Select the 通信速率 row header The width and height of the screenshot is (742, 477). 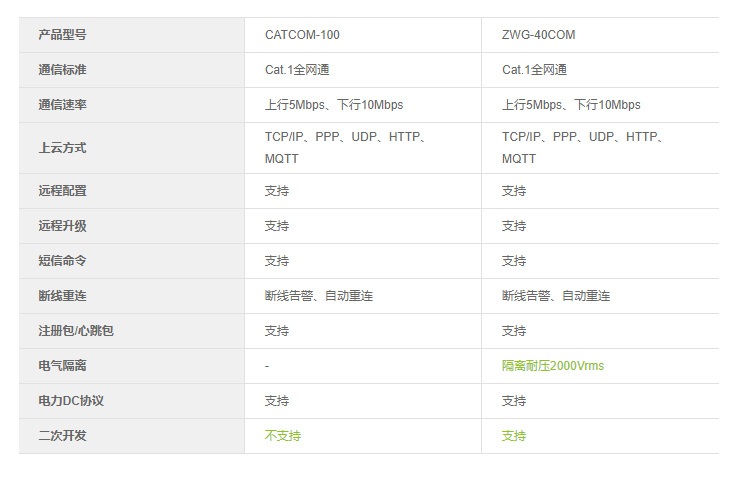[62, 105]
